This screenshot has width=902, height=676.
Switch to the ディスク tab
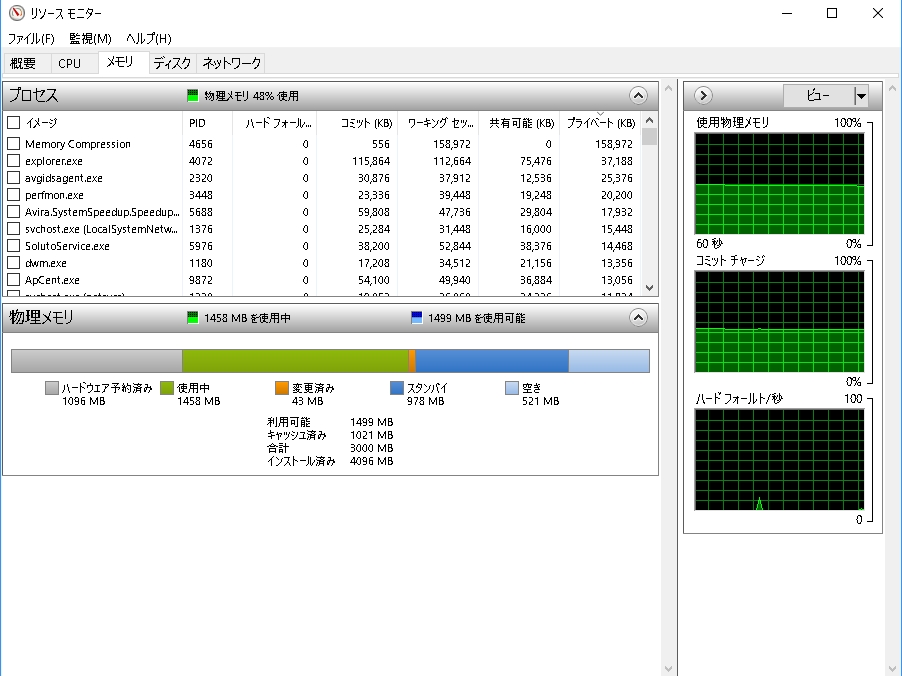click(173, 63)
